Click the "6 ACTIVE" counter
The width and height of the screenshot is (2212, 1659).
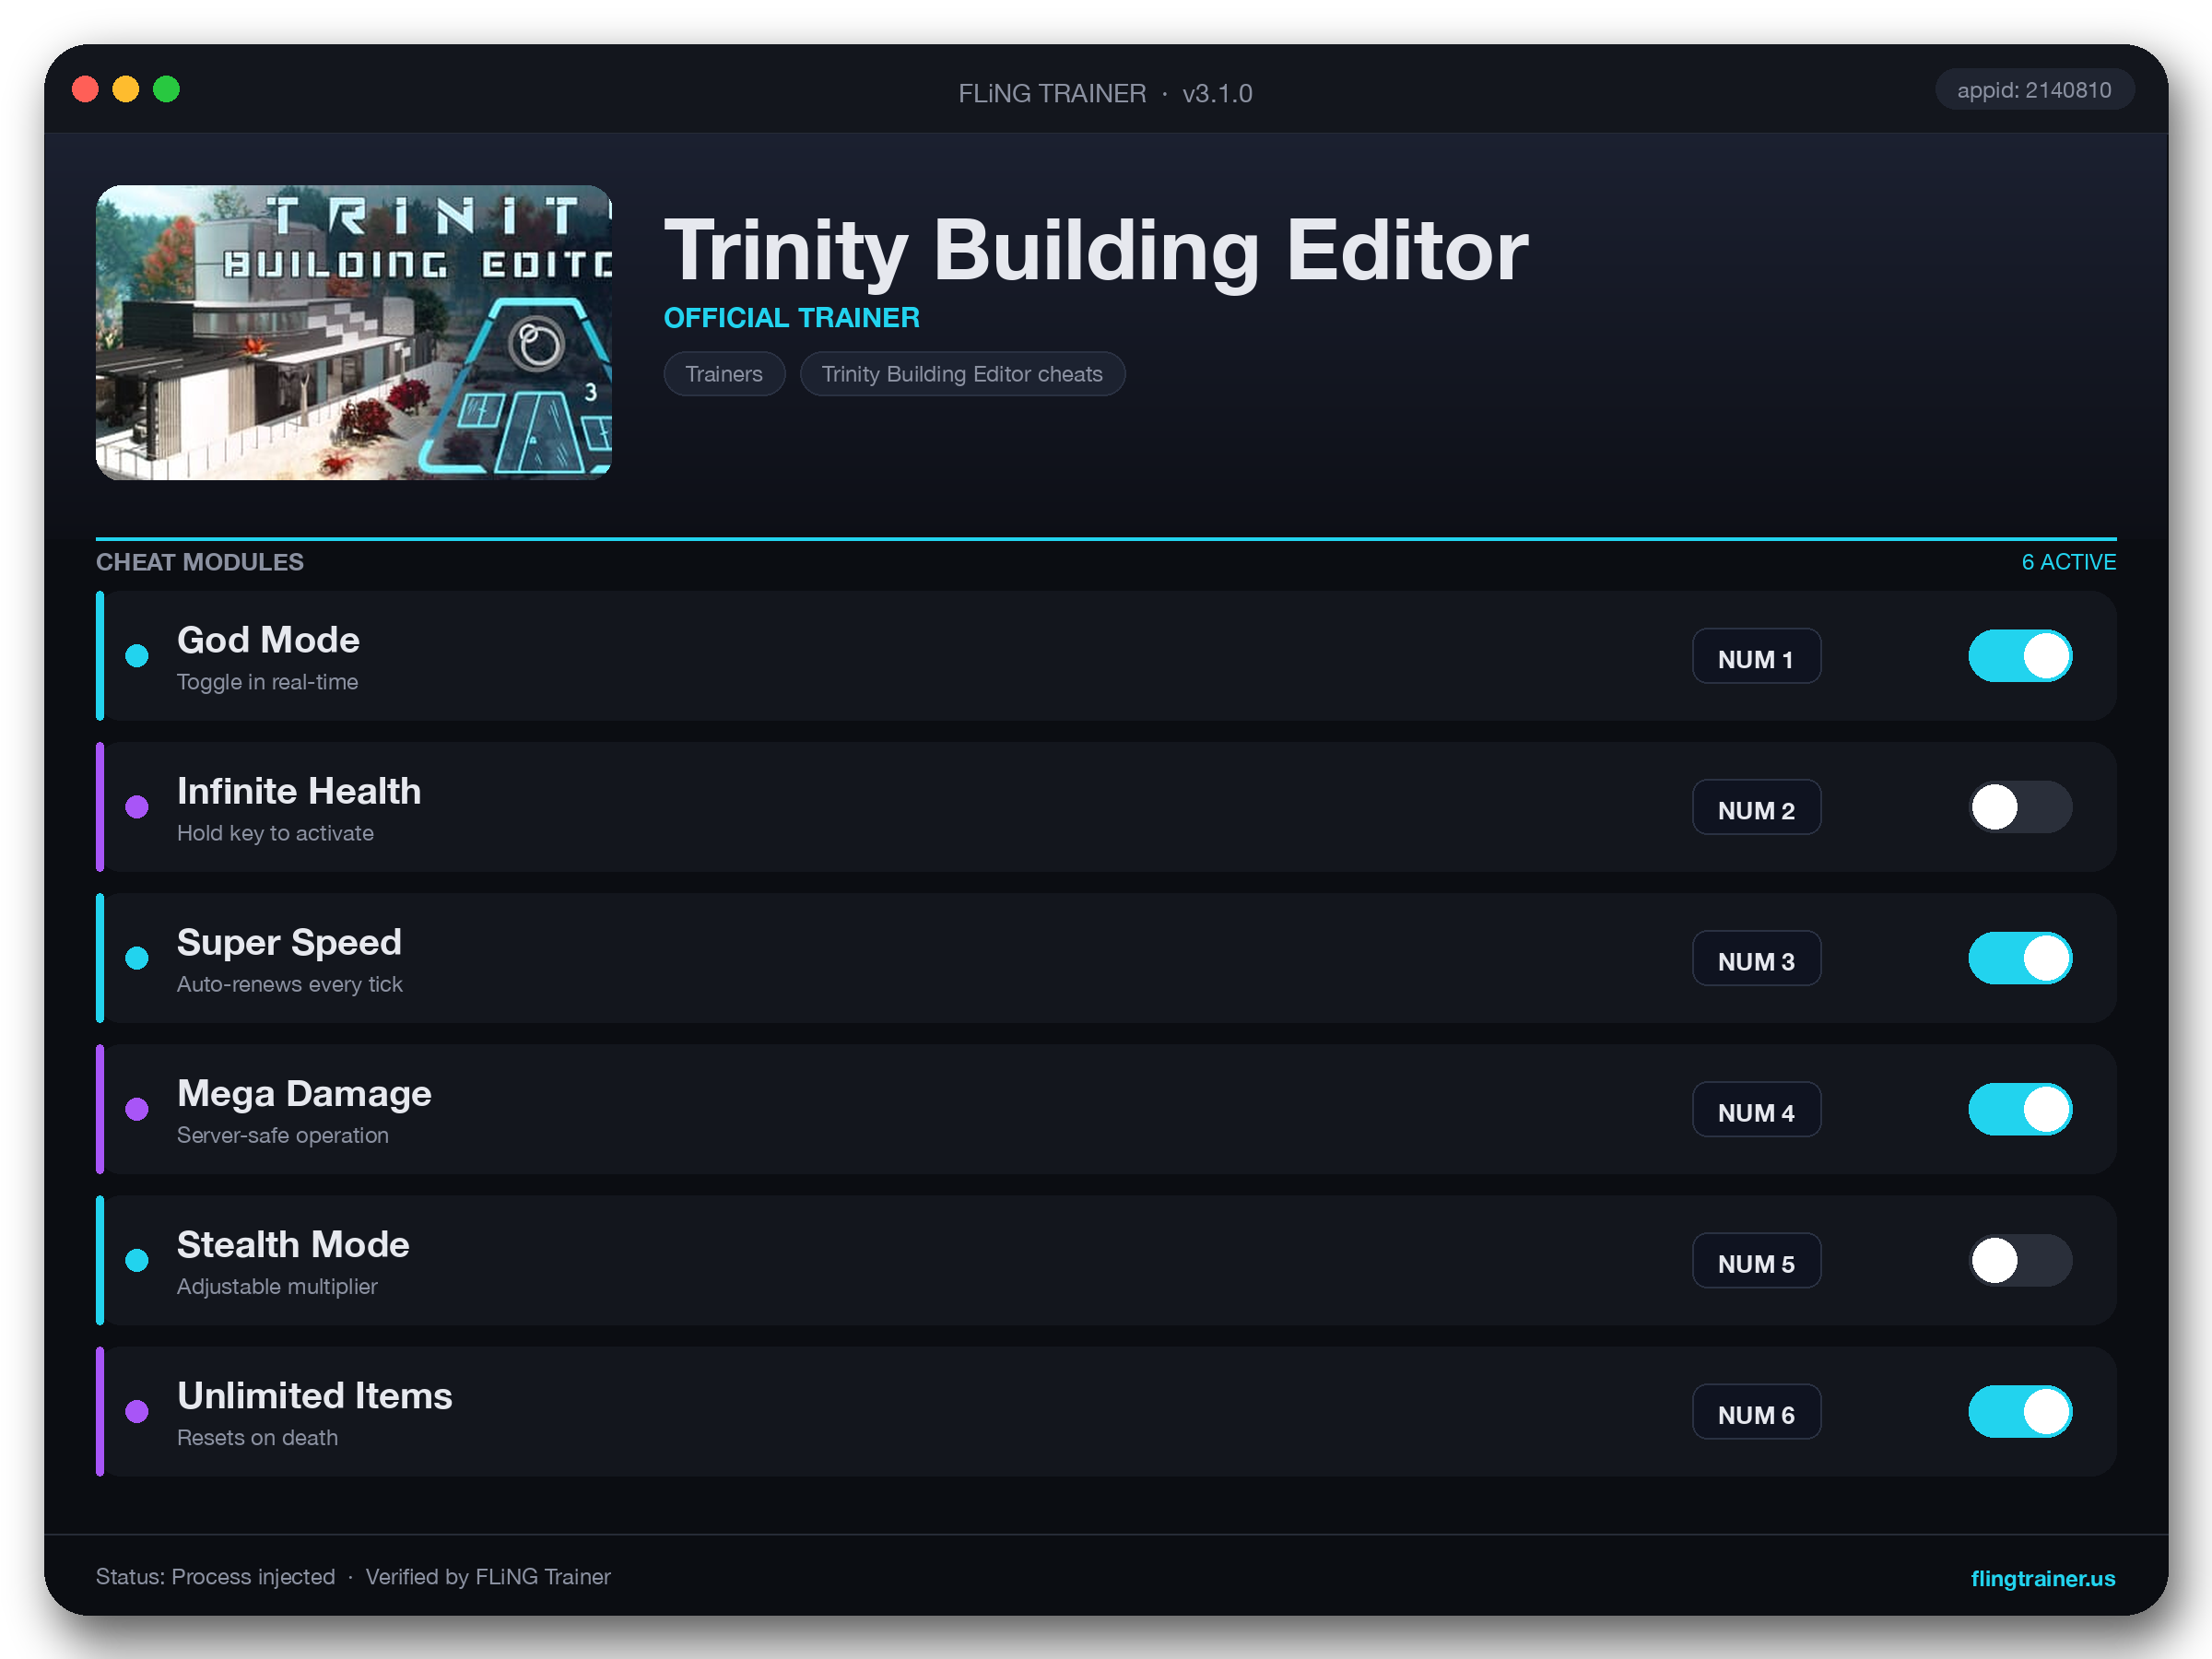tap(2069, 562)
